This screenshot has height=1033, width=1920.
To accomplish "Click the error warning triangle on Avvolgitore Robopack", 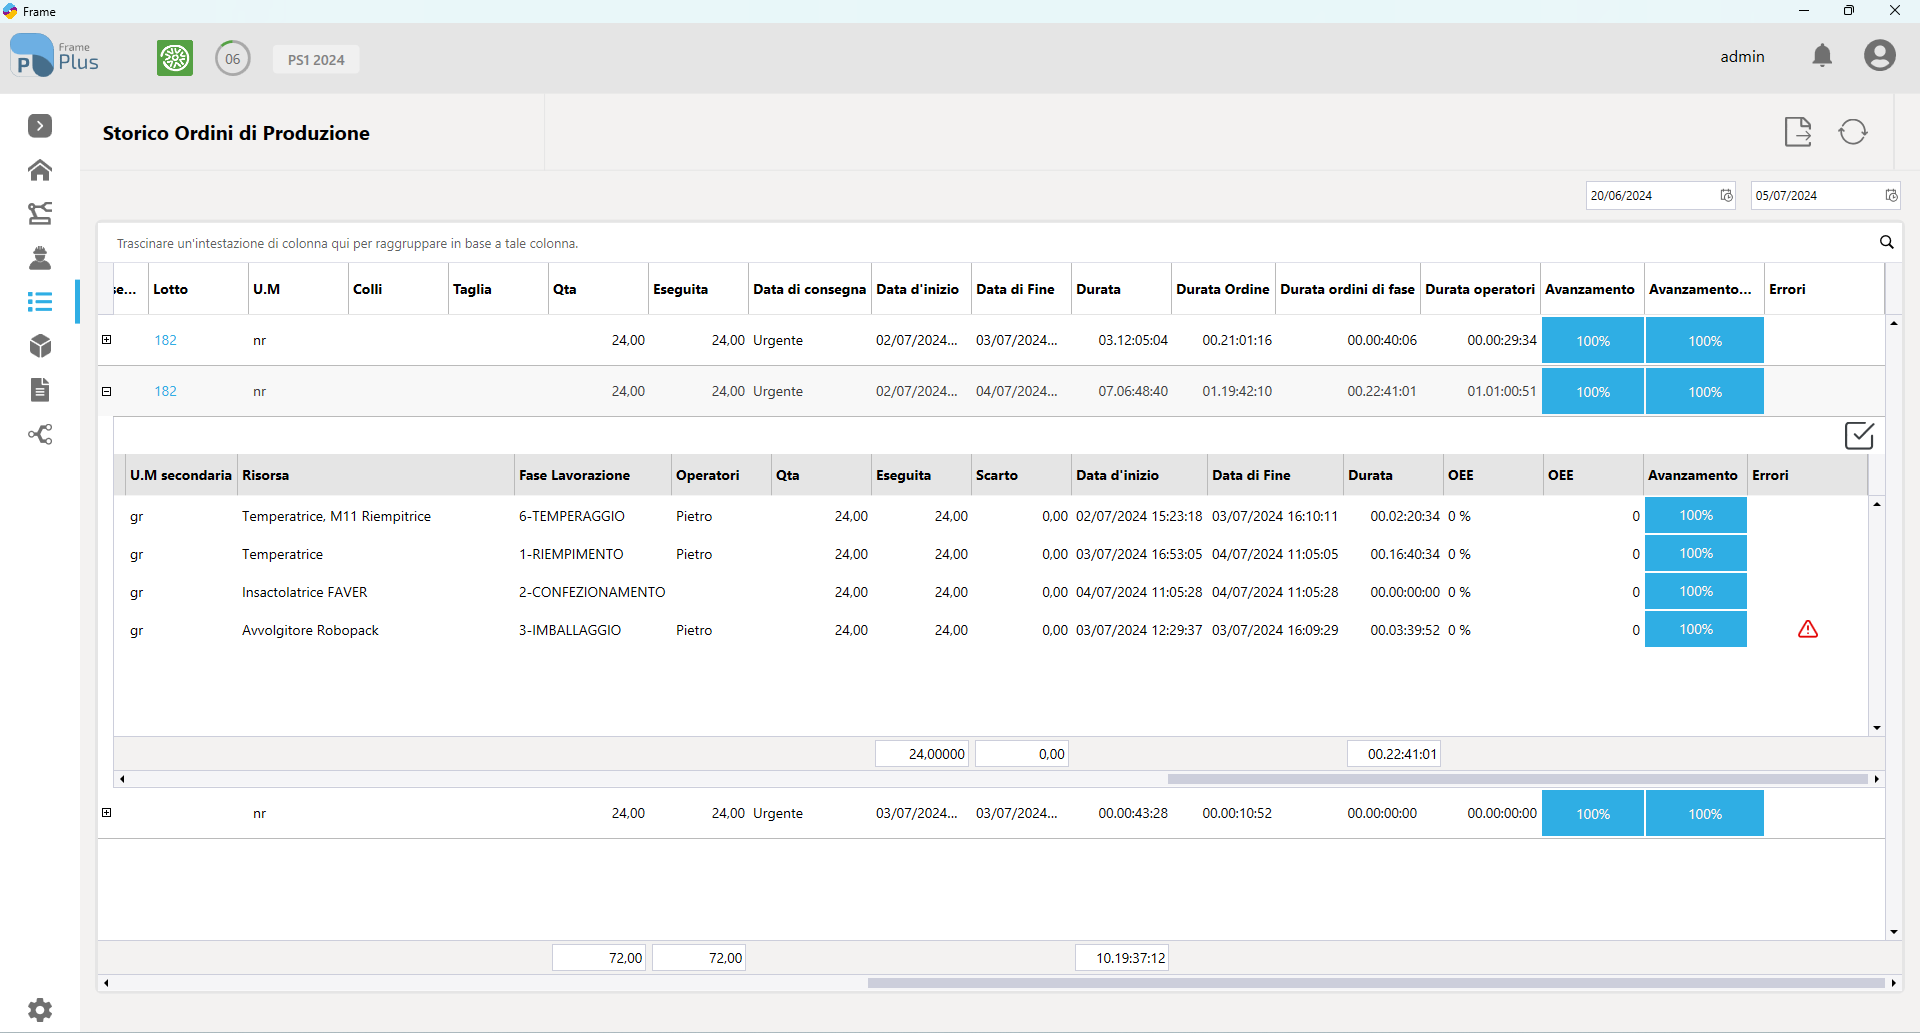I will coord(1808,629).
